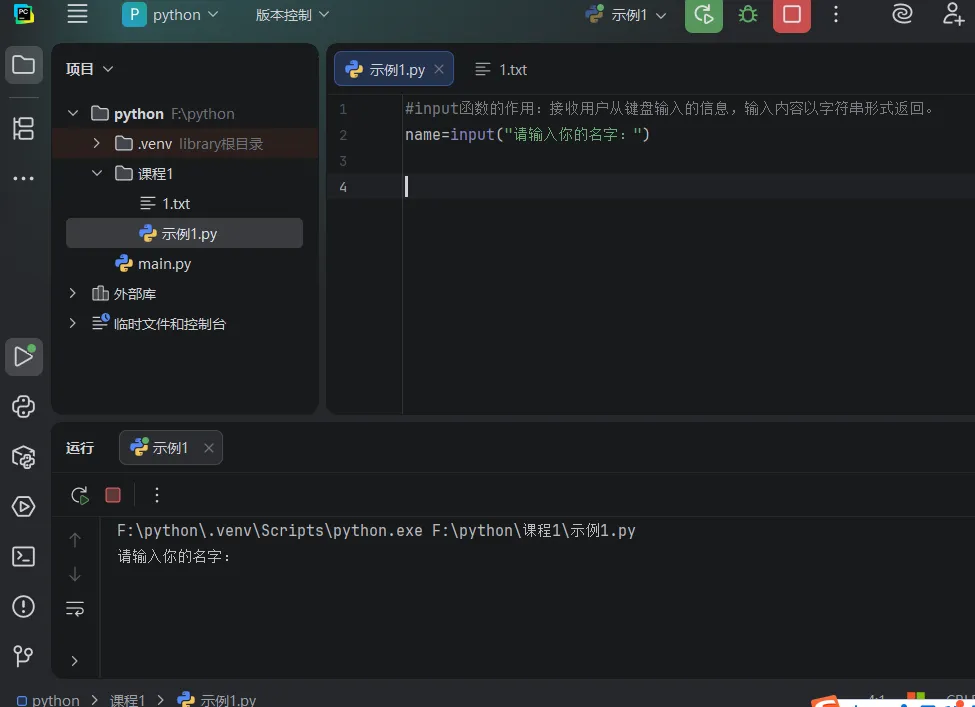Rerun 示例1 with the green button

point(703,14)
